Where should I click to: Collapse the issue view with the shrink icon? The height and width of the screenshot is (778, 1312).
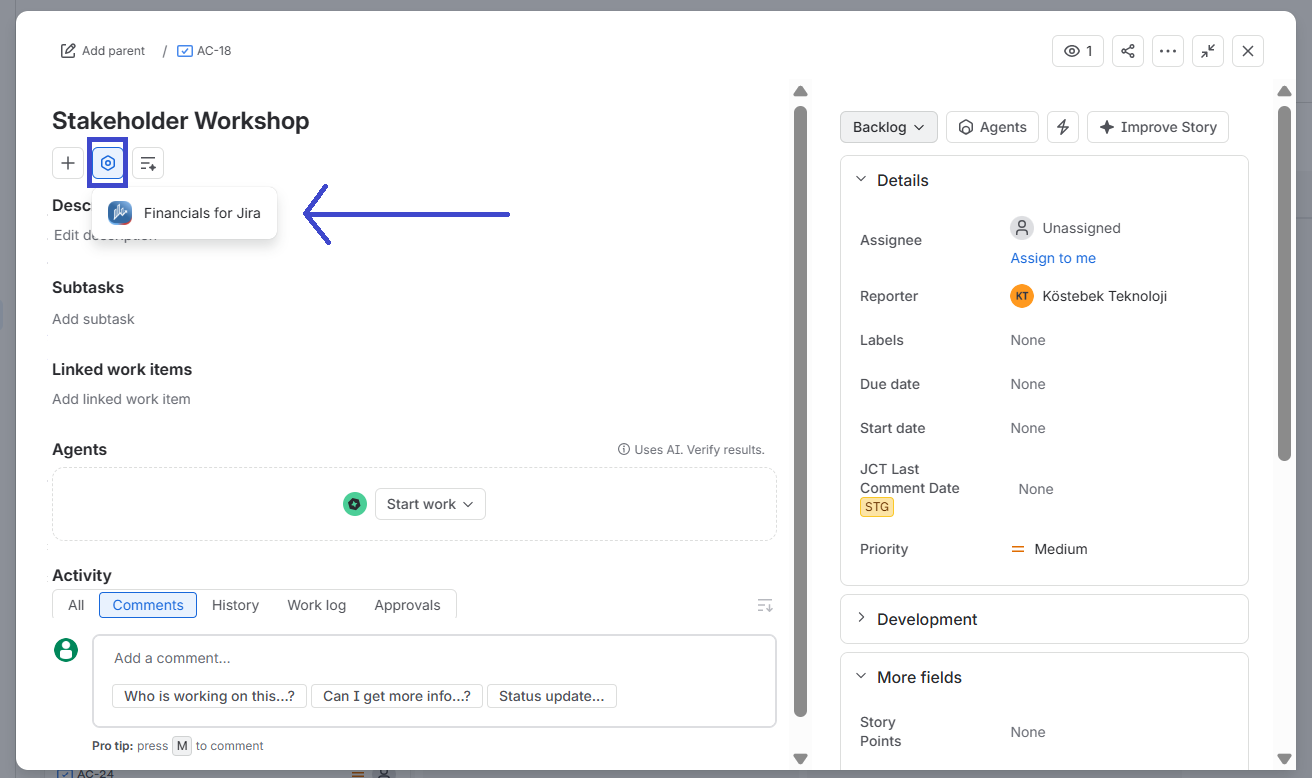point(1208,51)
